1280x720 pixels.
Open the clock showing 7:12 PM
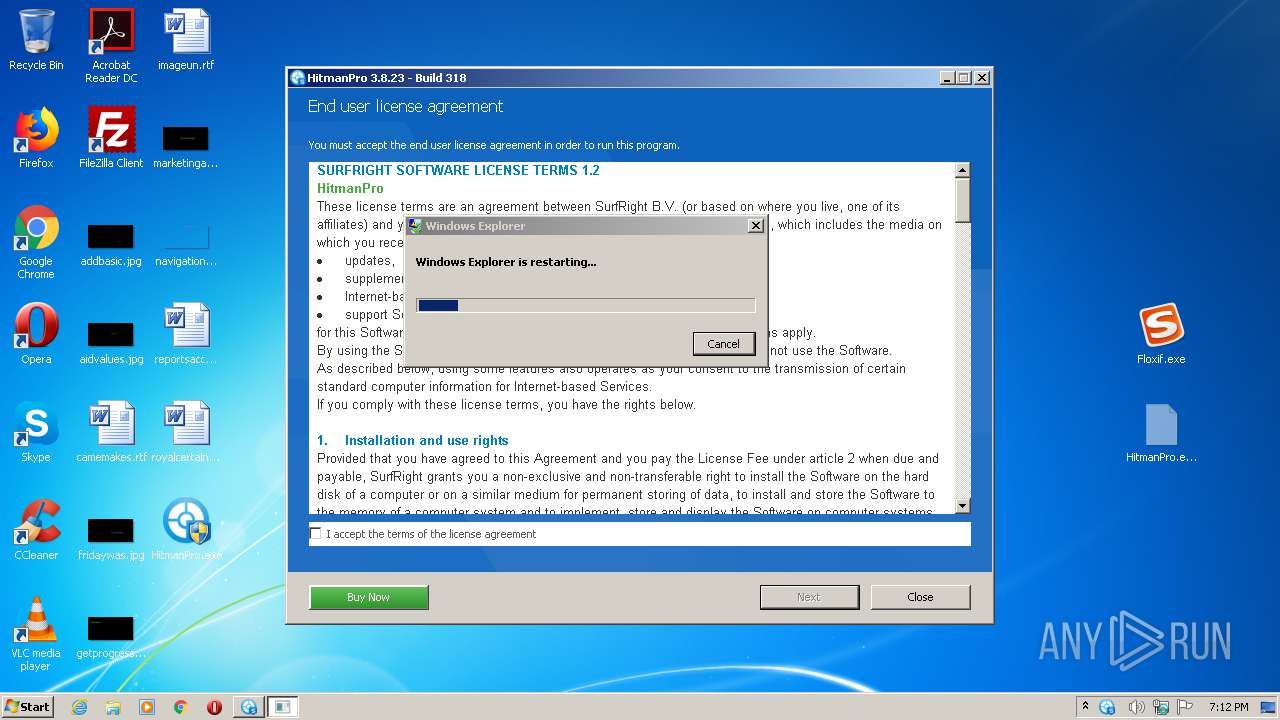1228,707
